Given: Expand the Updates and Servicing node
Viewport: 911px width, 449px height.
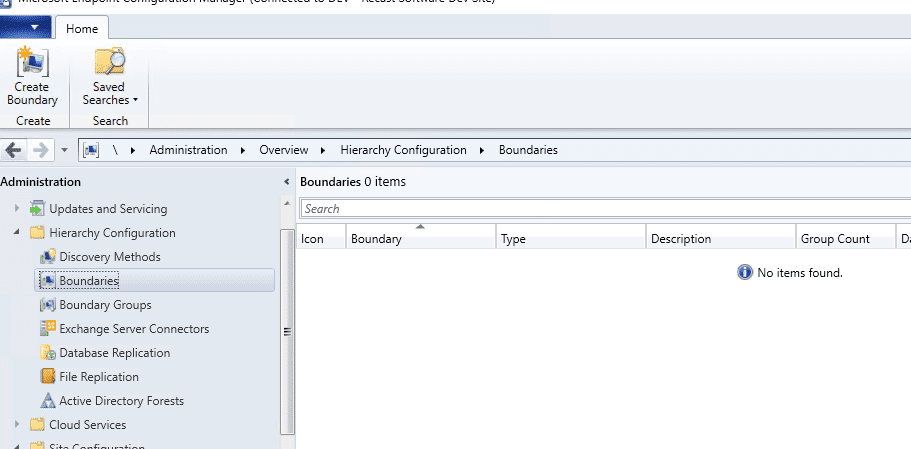Looking at the screenshot, I should (x=17, y=209).
